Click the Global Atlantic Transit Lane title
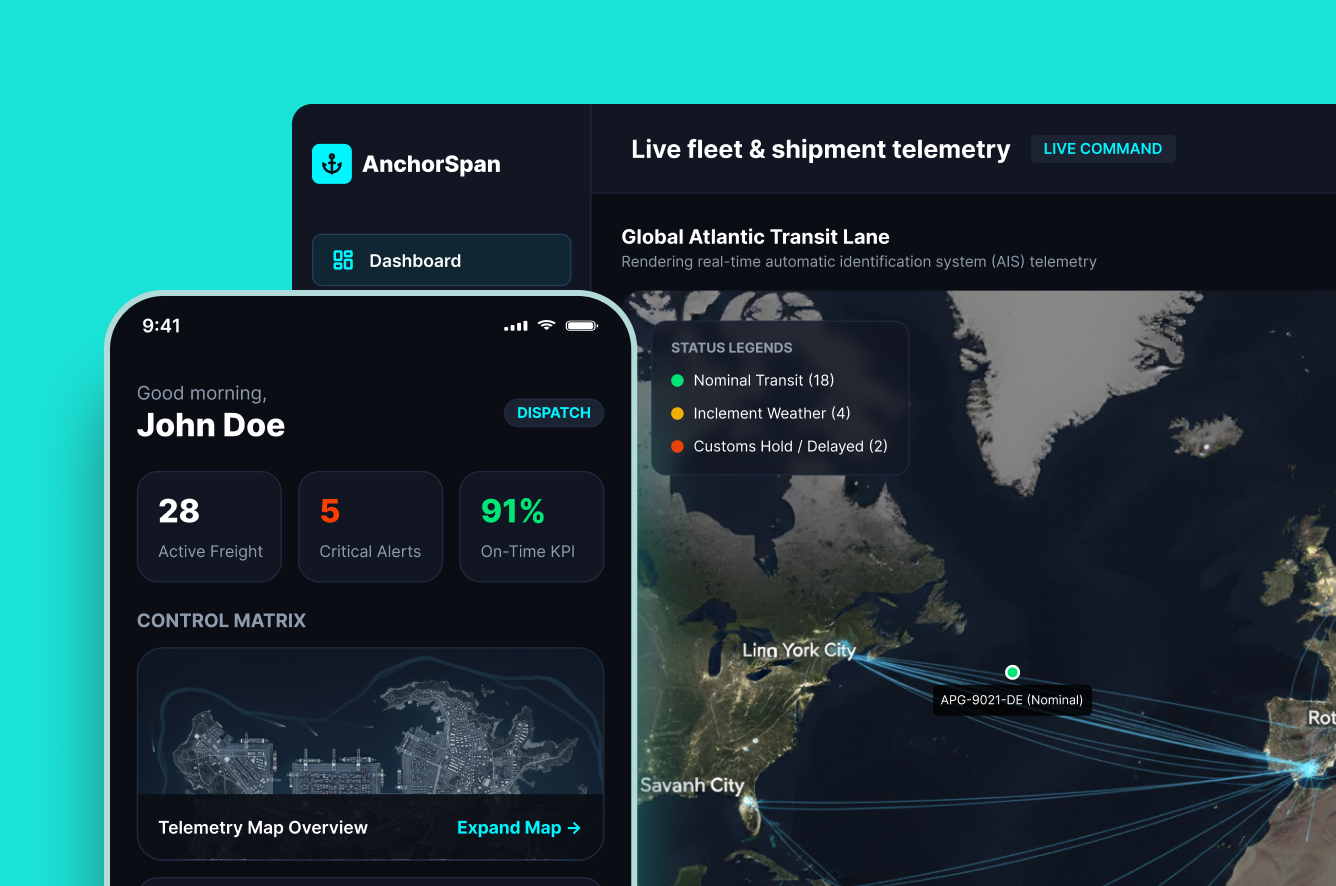Screen dimensions: 1336x886 756,237
